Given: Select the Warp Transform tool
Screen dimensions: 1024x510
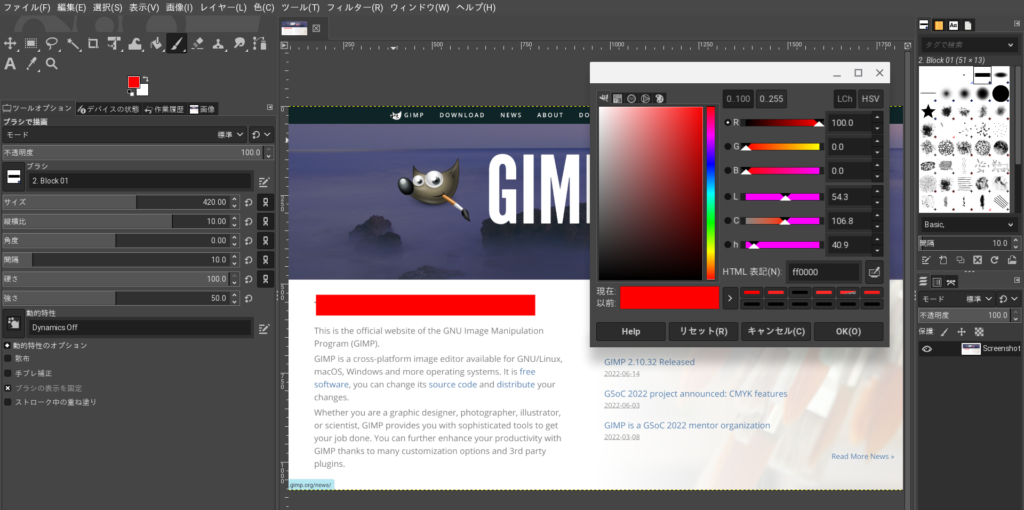Looking at the screenshot, I should click(135, 44).
